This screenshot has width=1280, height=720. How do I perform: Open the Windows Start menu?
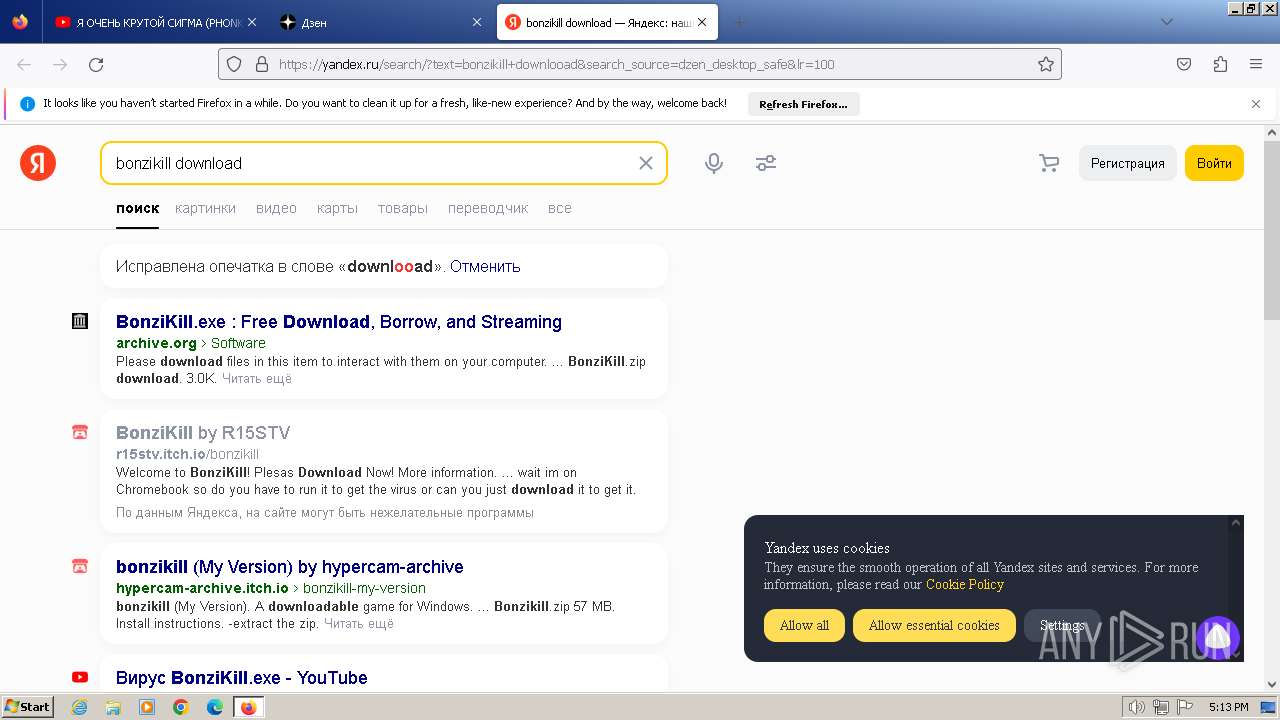[27, 707]
